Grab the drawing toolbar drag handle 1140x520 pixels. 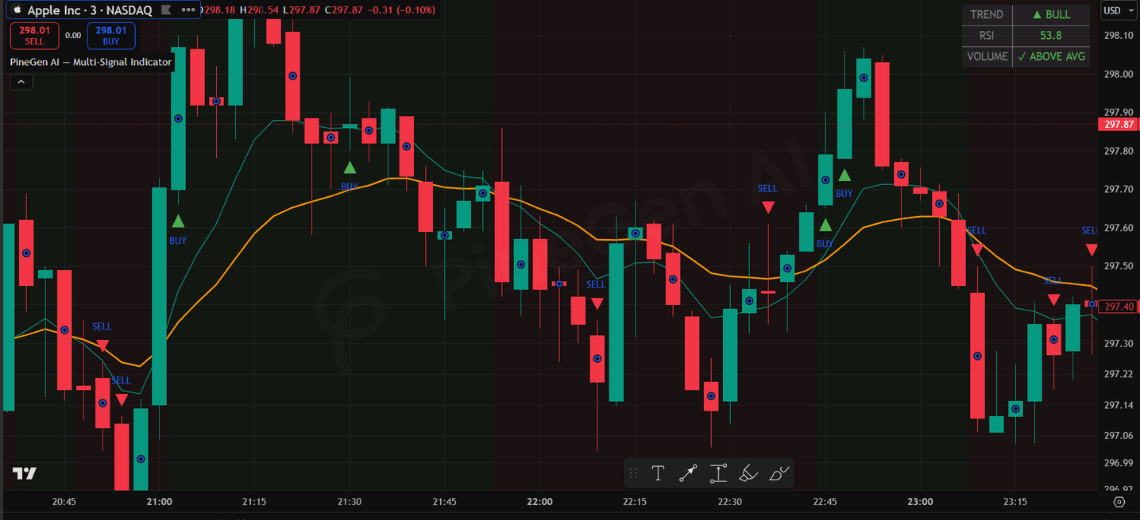tap(633, 474)
